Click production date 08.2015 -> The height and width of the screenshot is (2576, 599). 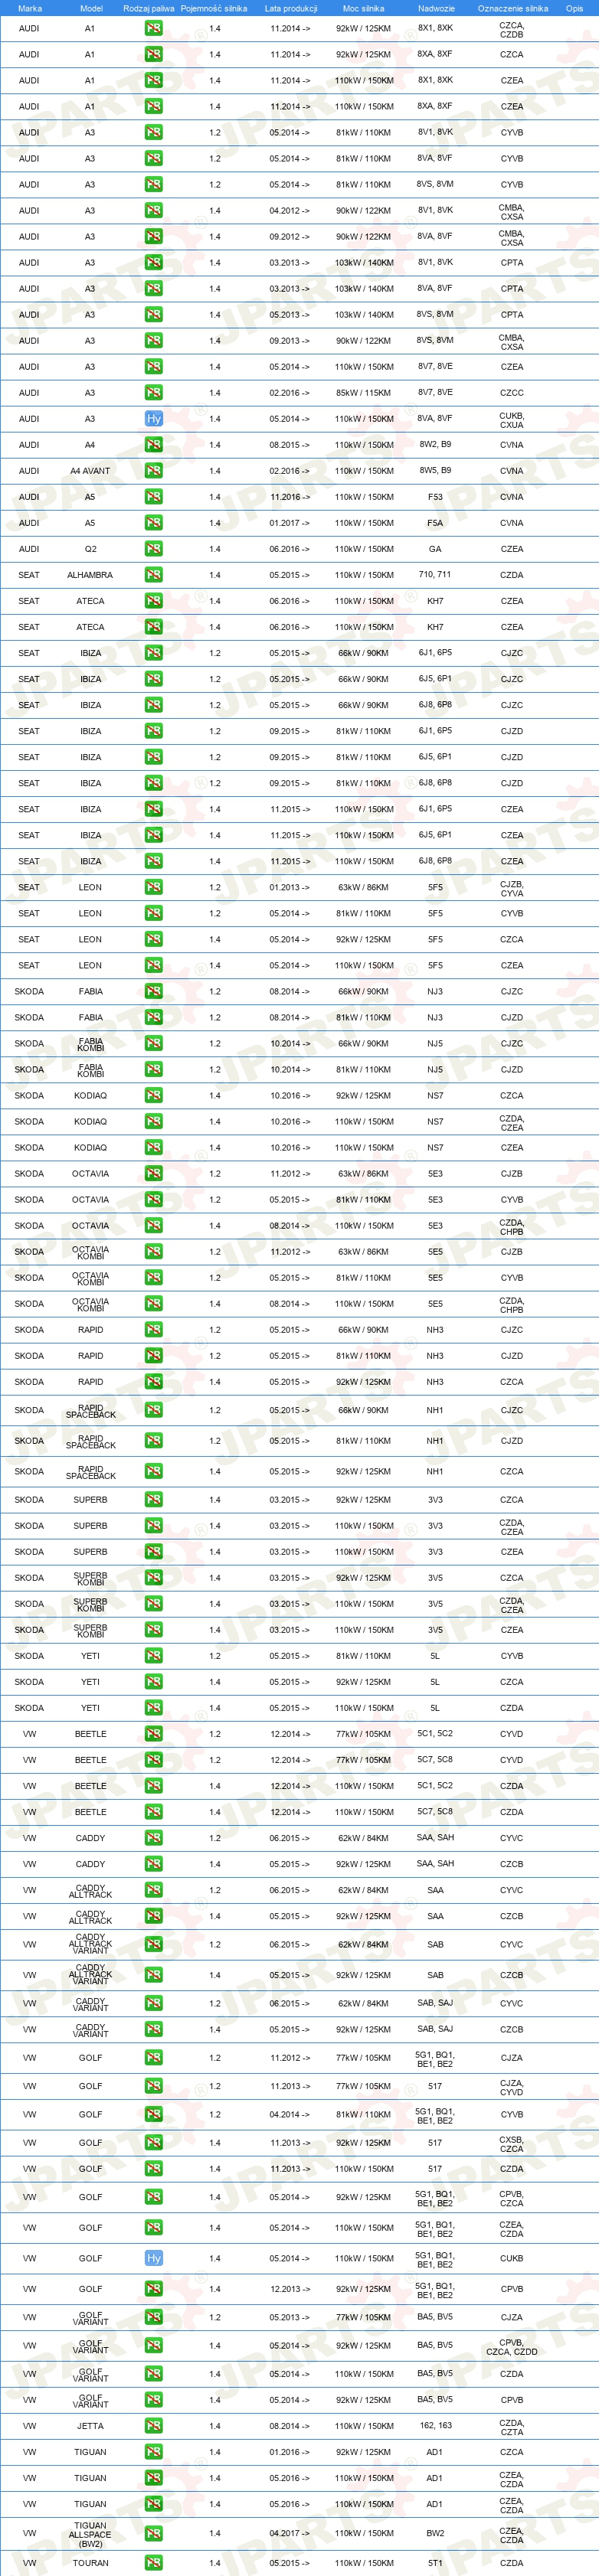coord(289,445)
